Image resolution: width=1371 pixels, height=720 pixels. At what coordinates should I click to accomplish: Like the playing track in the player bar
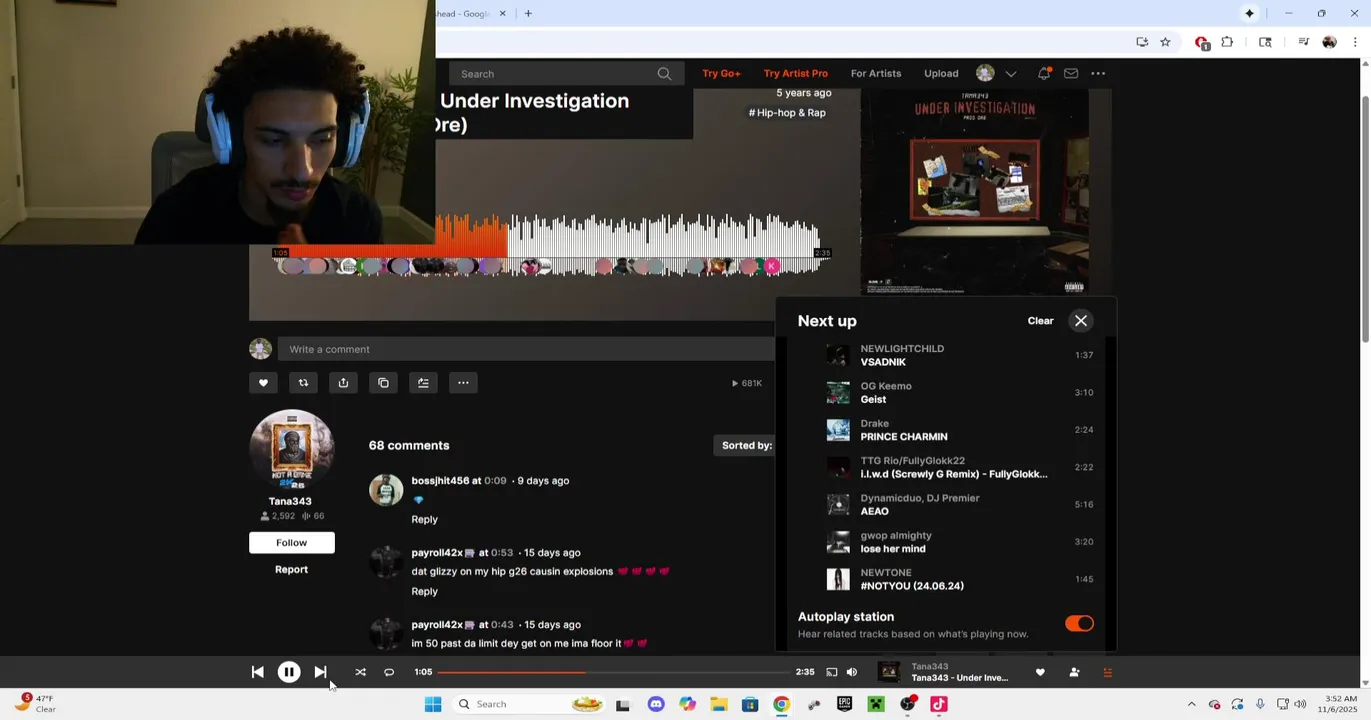pos(1040,672)
